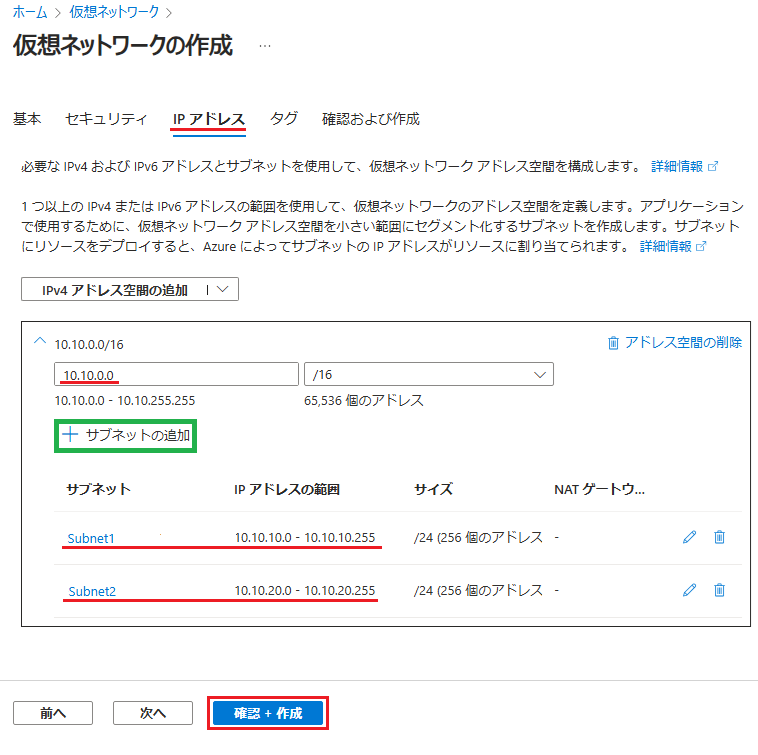Viewport: 758px width, 755px height.
Task: Click the trash icon beside アドレス空間の削除
Action: point(613,343)
